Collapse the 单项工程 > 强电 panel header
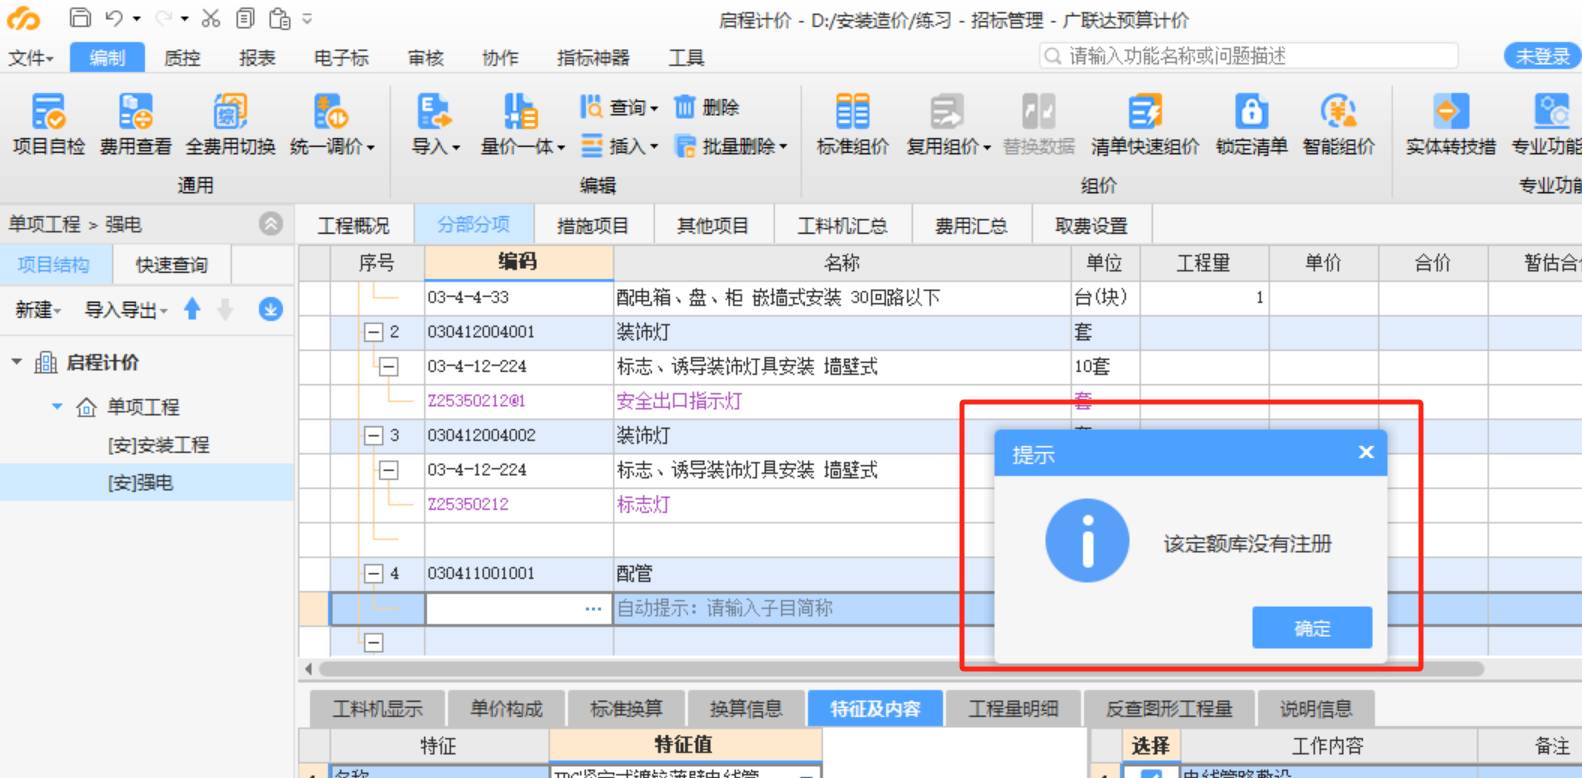The width and height of the screenshot is (1582, 778). 271,224
